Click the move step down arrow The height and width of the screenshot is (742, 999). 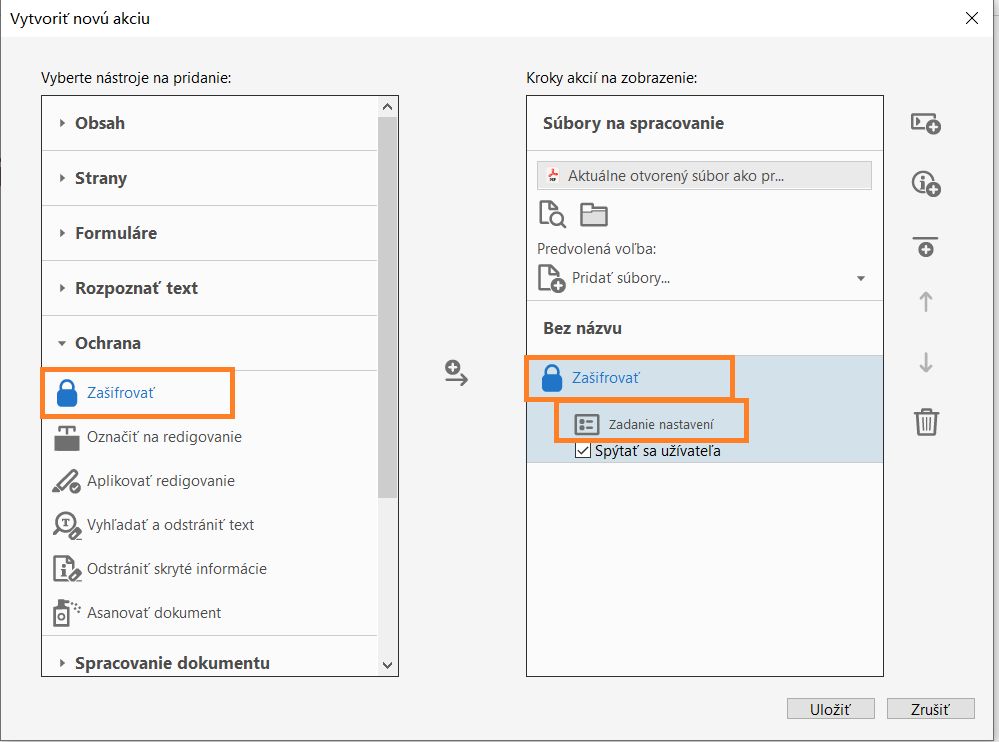click(926, 362)
